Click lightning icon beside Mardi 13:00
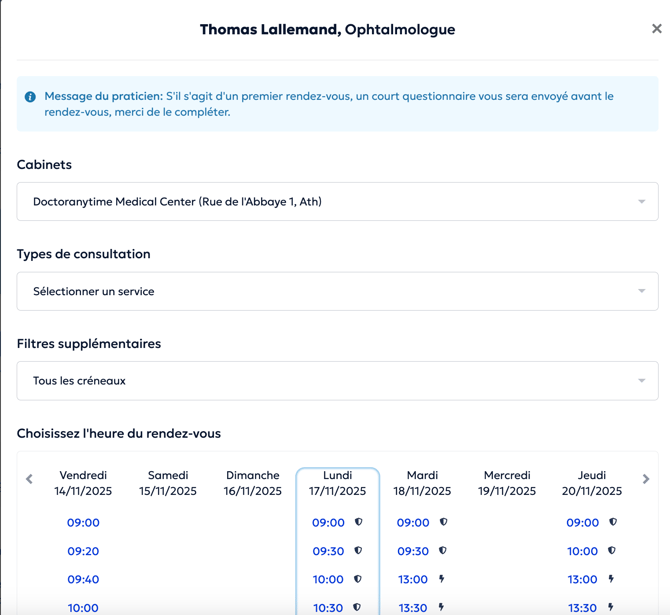This screenshot has height=615, width=670. 442,579
